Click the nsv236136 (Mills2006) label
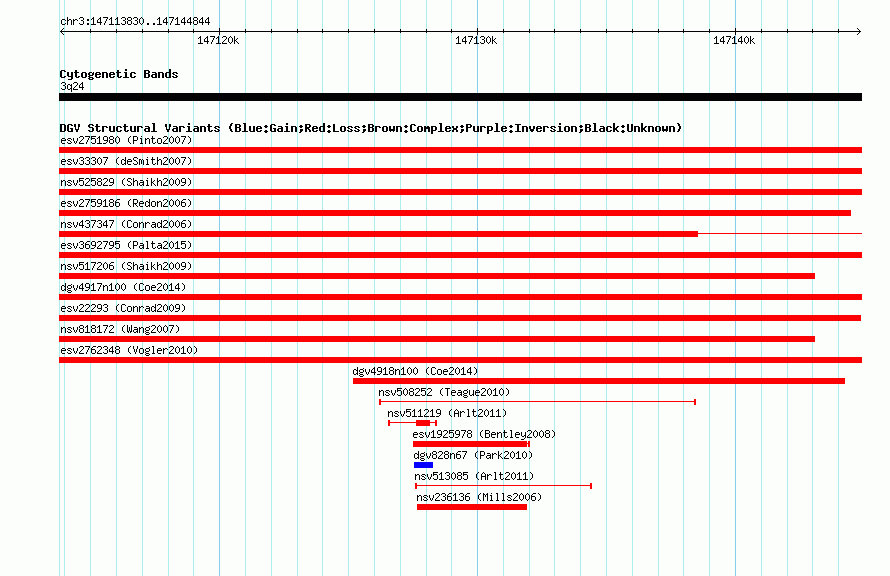Screen dimensions: 890x576 point(479,497)
